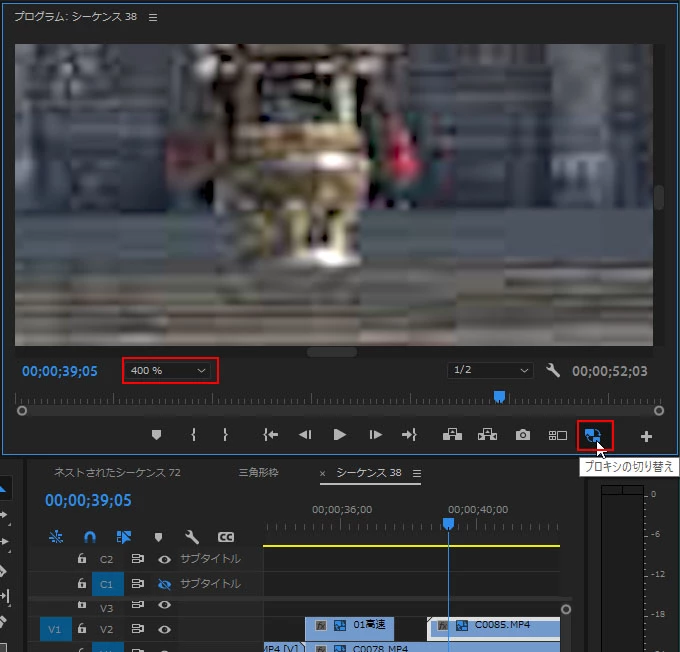Screen dimensions: 680x652
Task: Select the シーケンス 38 timeline tab
Action: (x=369, y=472)
